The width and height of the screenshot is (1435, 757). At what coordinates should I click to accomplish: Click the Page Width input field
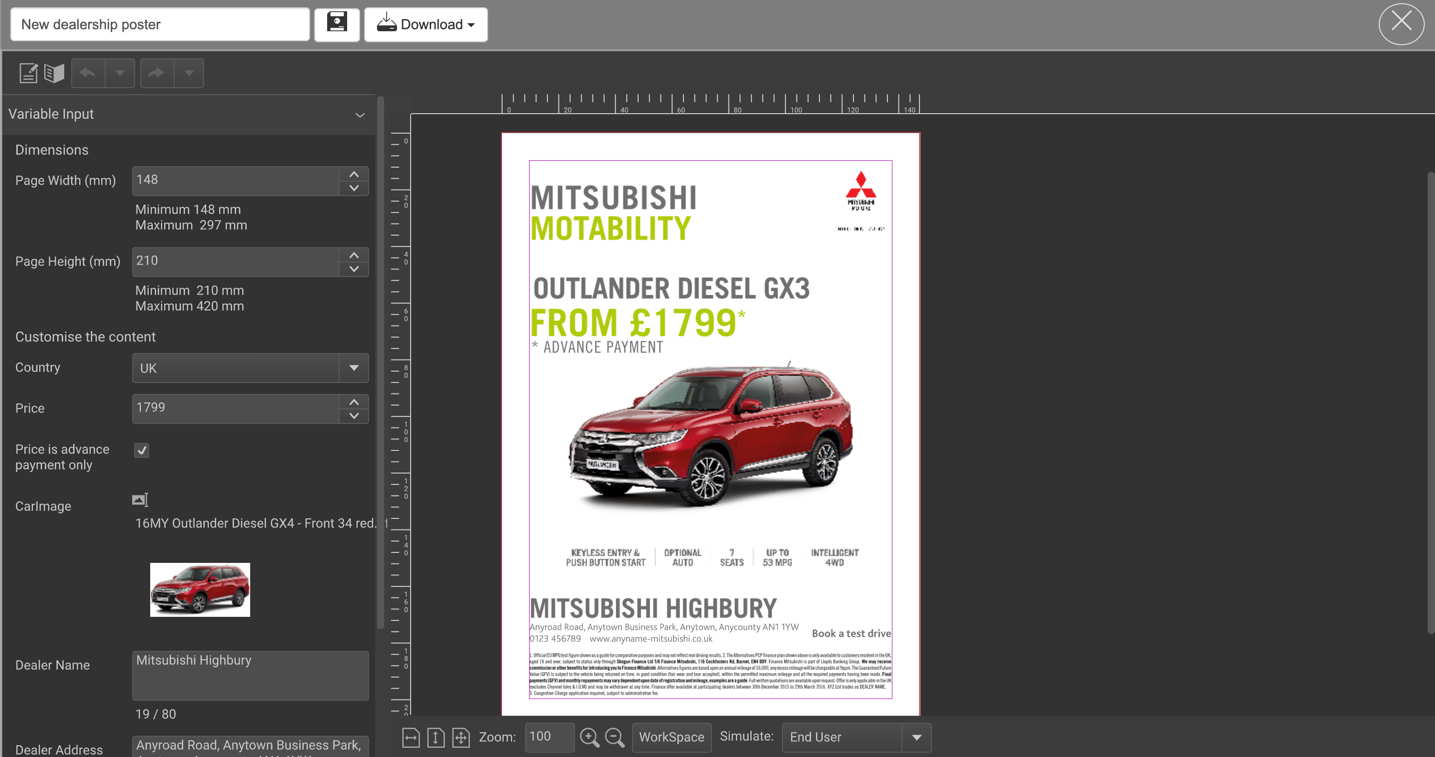(236, 180)
